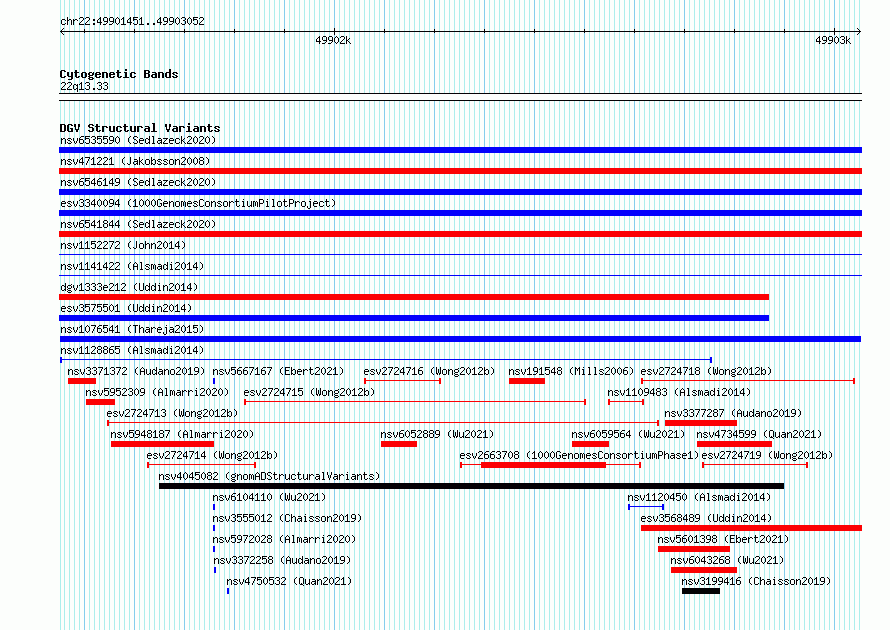The width and height of the screenshot is (890, 630).
Task: Select nsv6059564 (Wu2021) label
Action: (628, 434)
